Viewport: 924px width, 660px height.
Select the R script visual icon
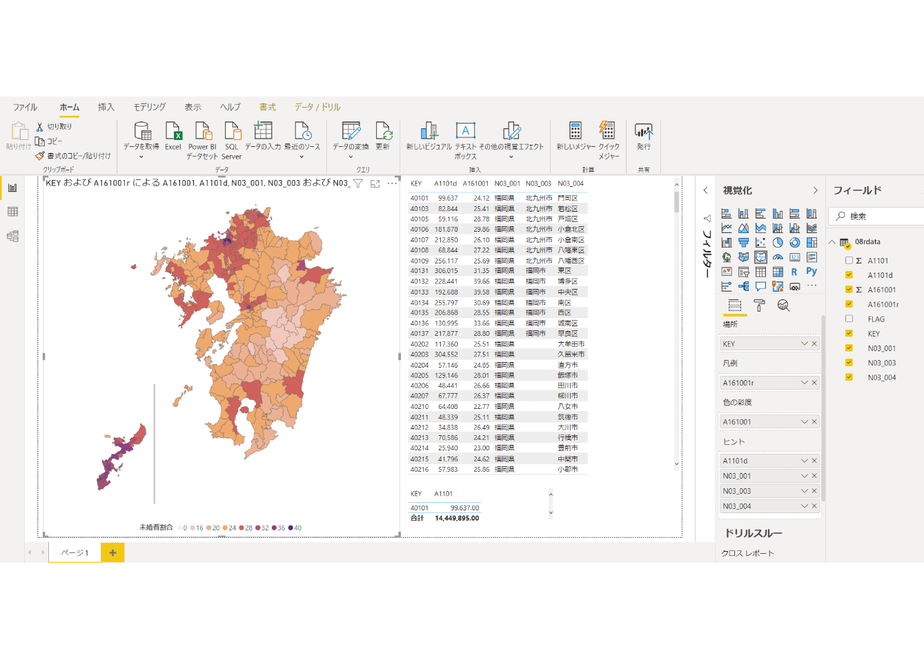[794, 272]
